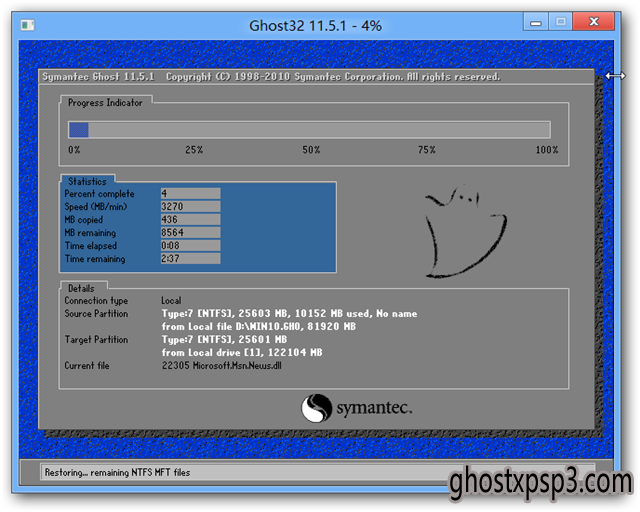This screenshot has height=512, width=640.
Task: Click the Time elapsed value 0:08
Action: point(190,246)
